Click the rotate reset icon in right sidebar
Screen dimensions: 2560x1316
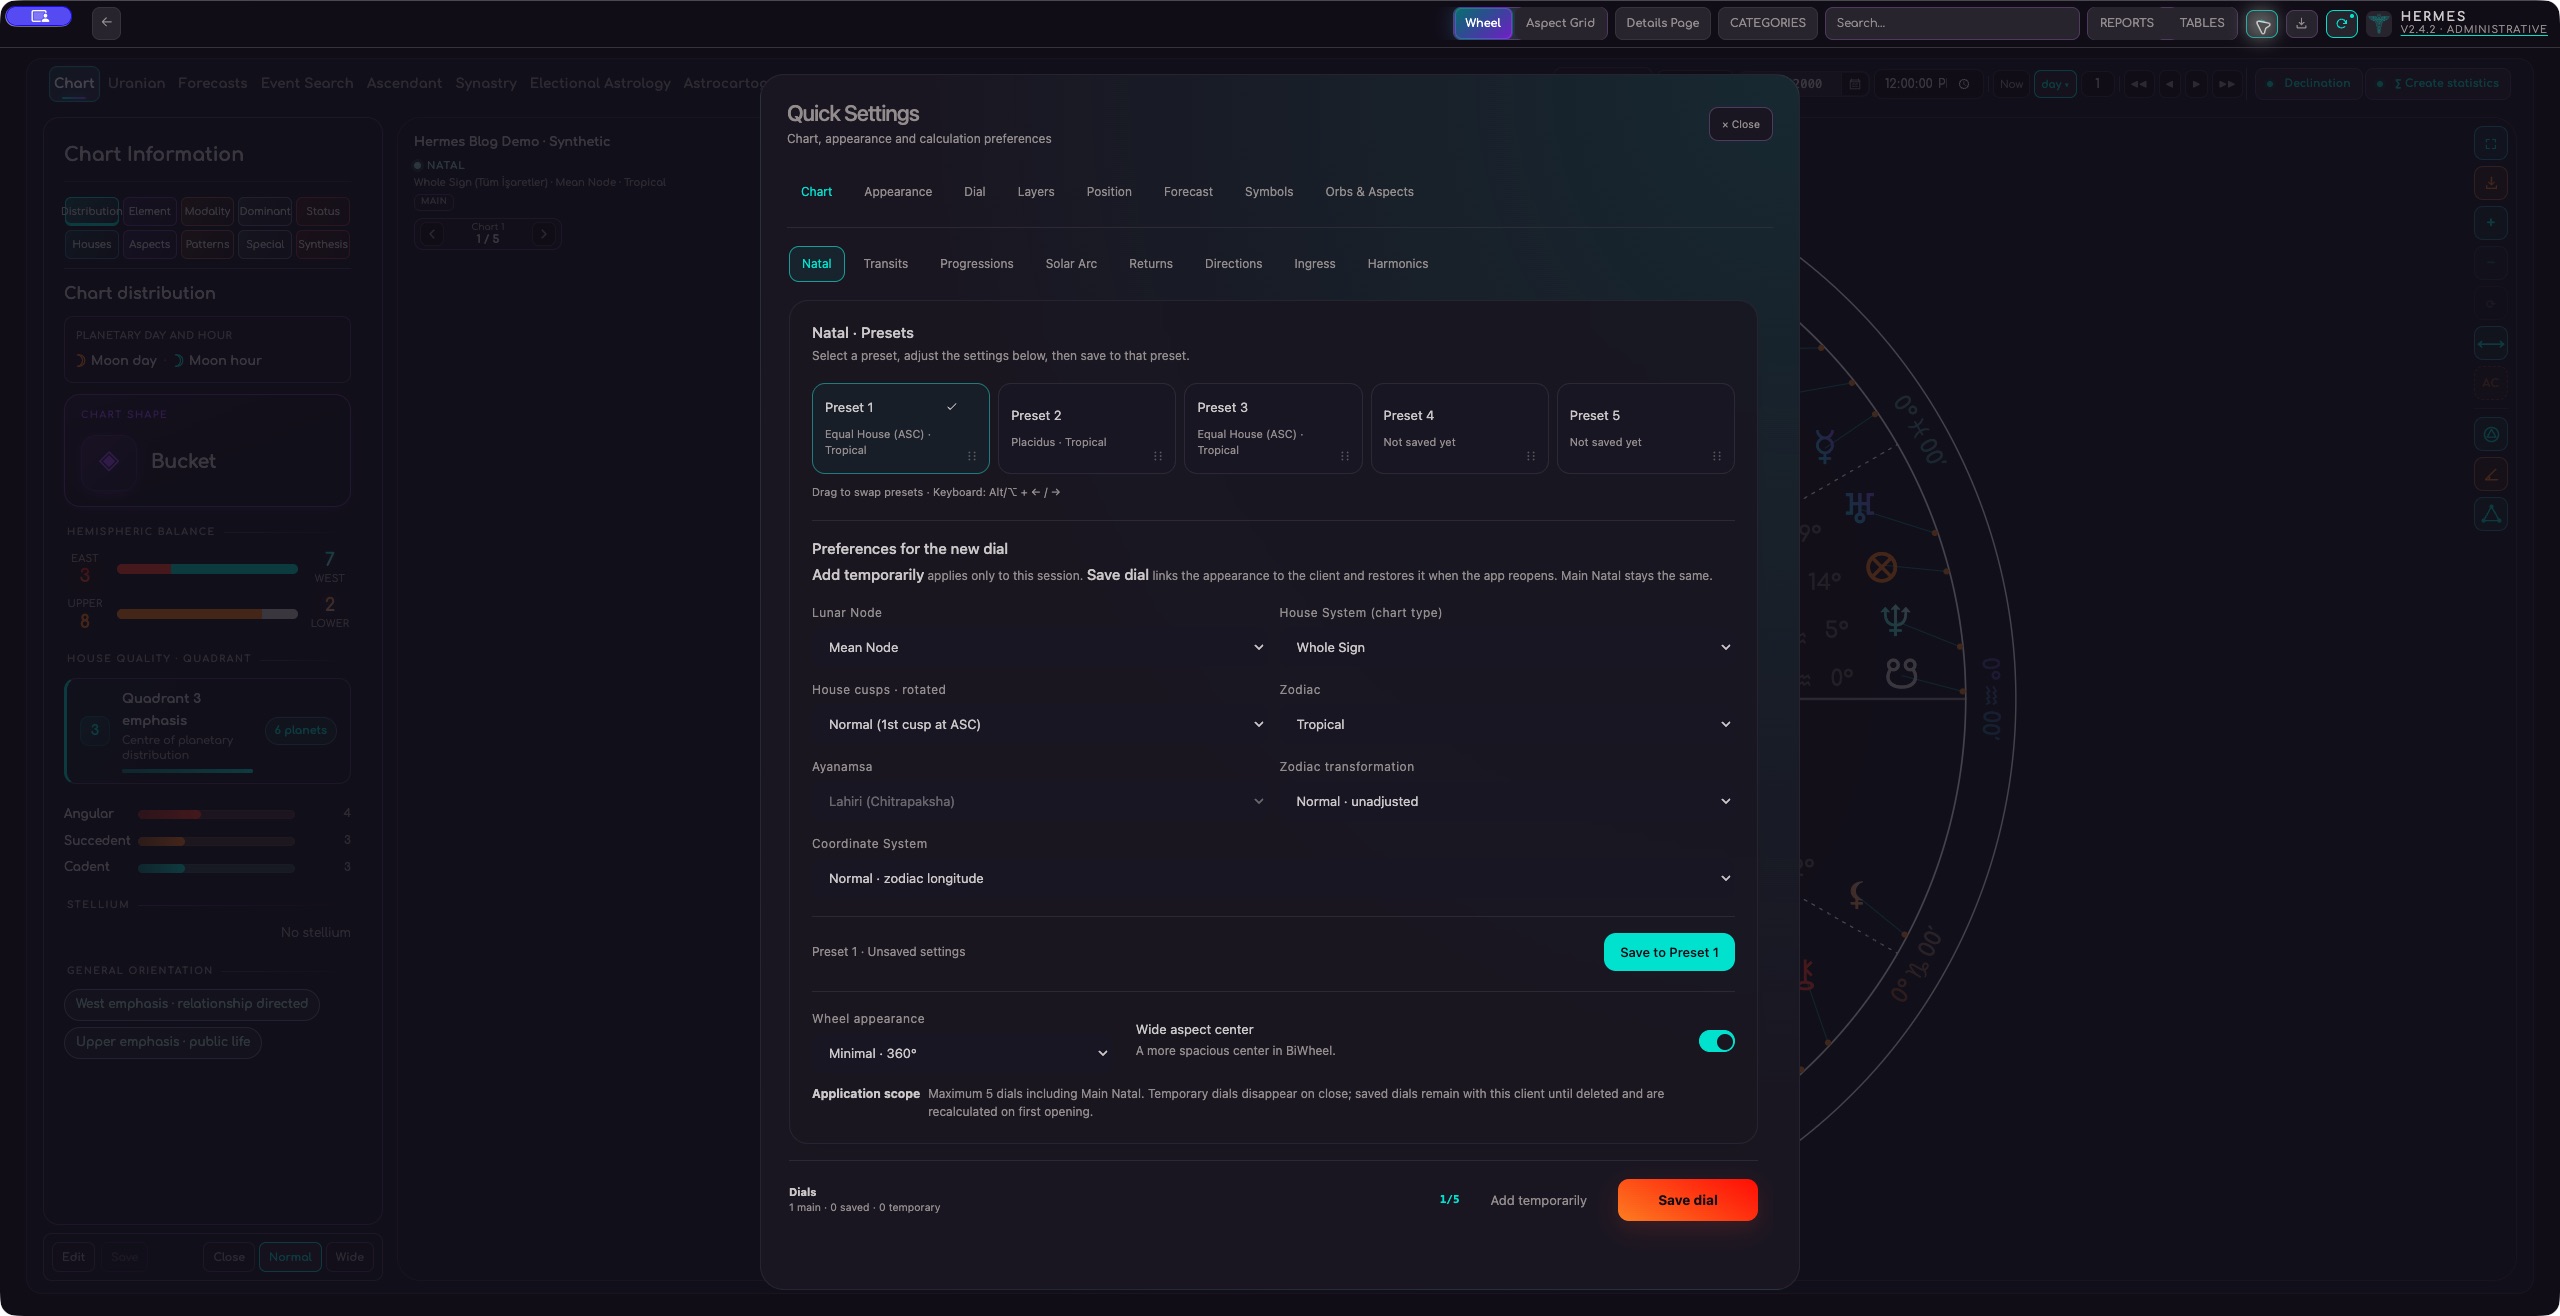click(x=2490, y=303)
